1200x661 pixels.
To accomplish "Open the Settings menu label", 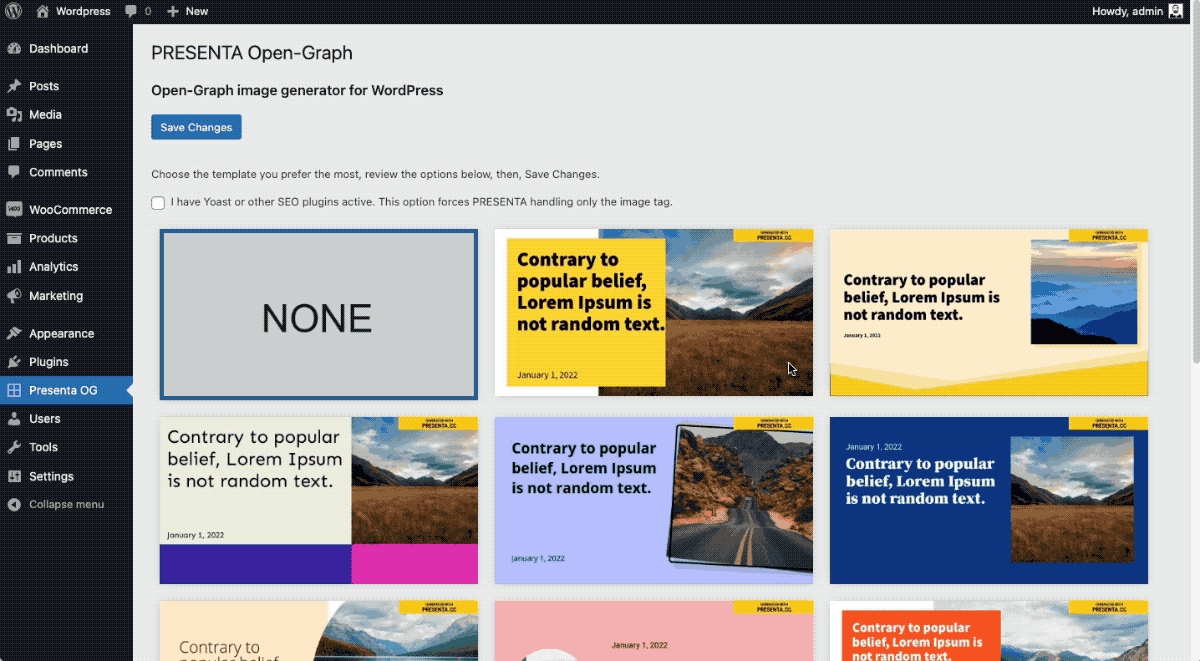I will click(51, 476).
